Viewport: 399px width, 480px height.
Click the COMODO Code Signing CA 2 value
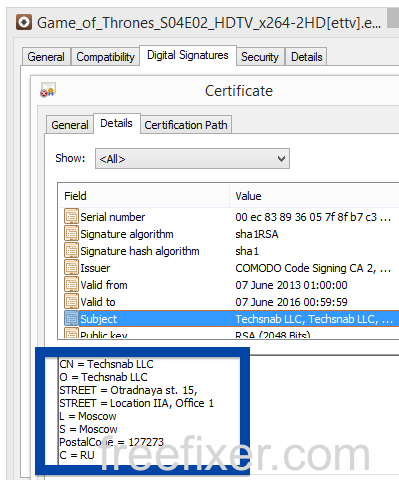(313, 268)
